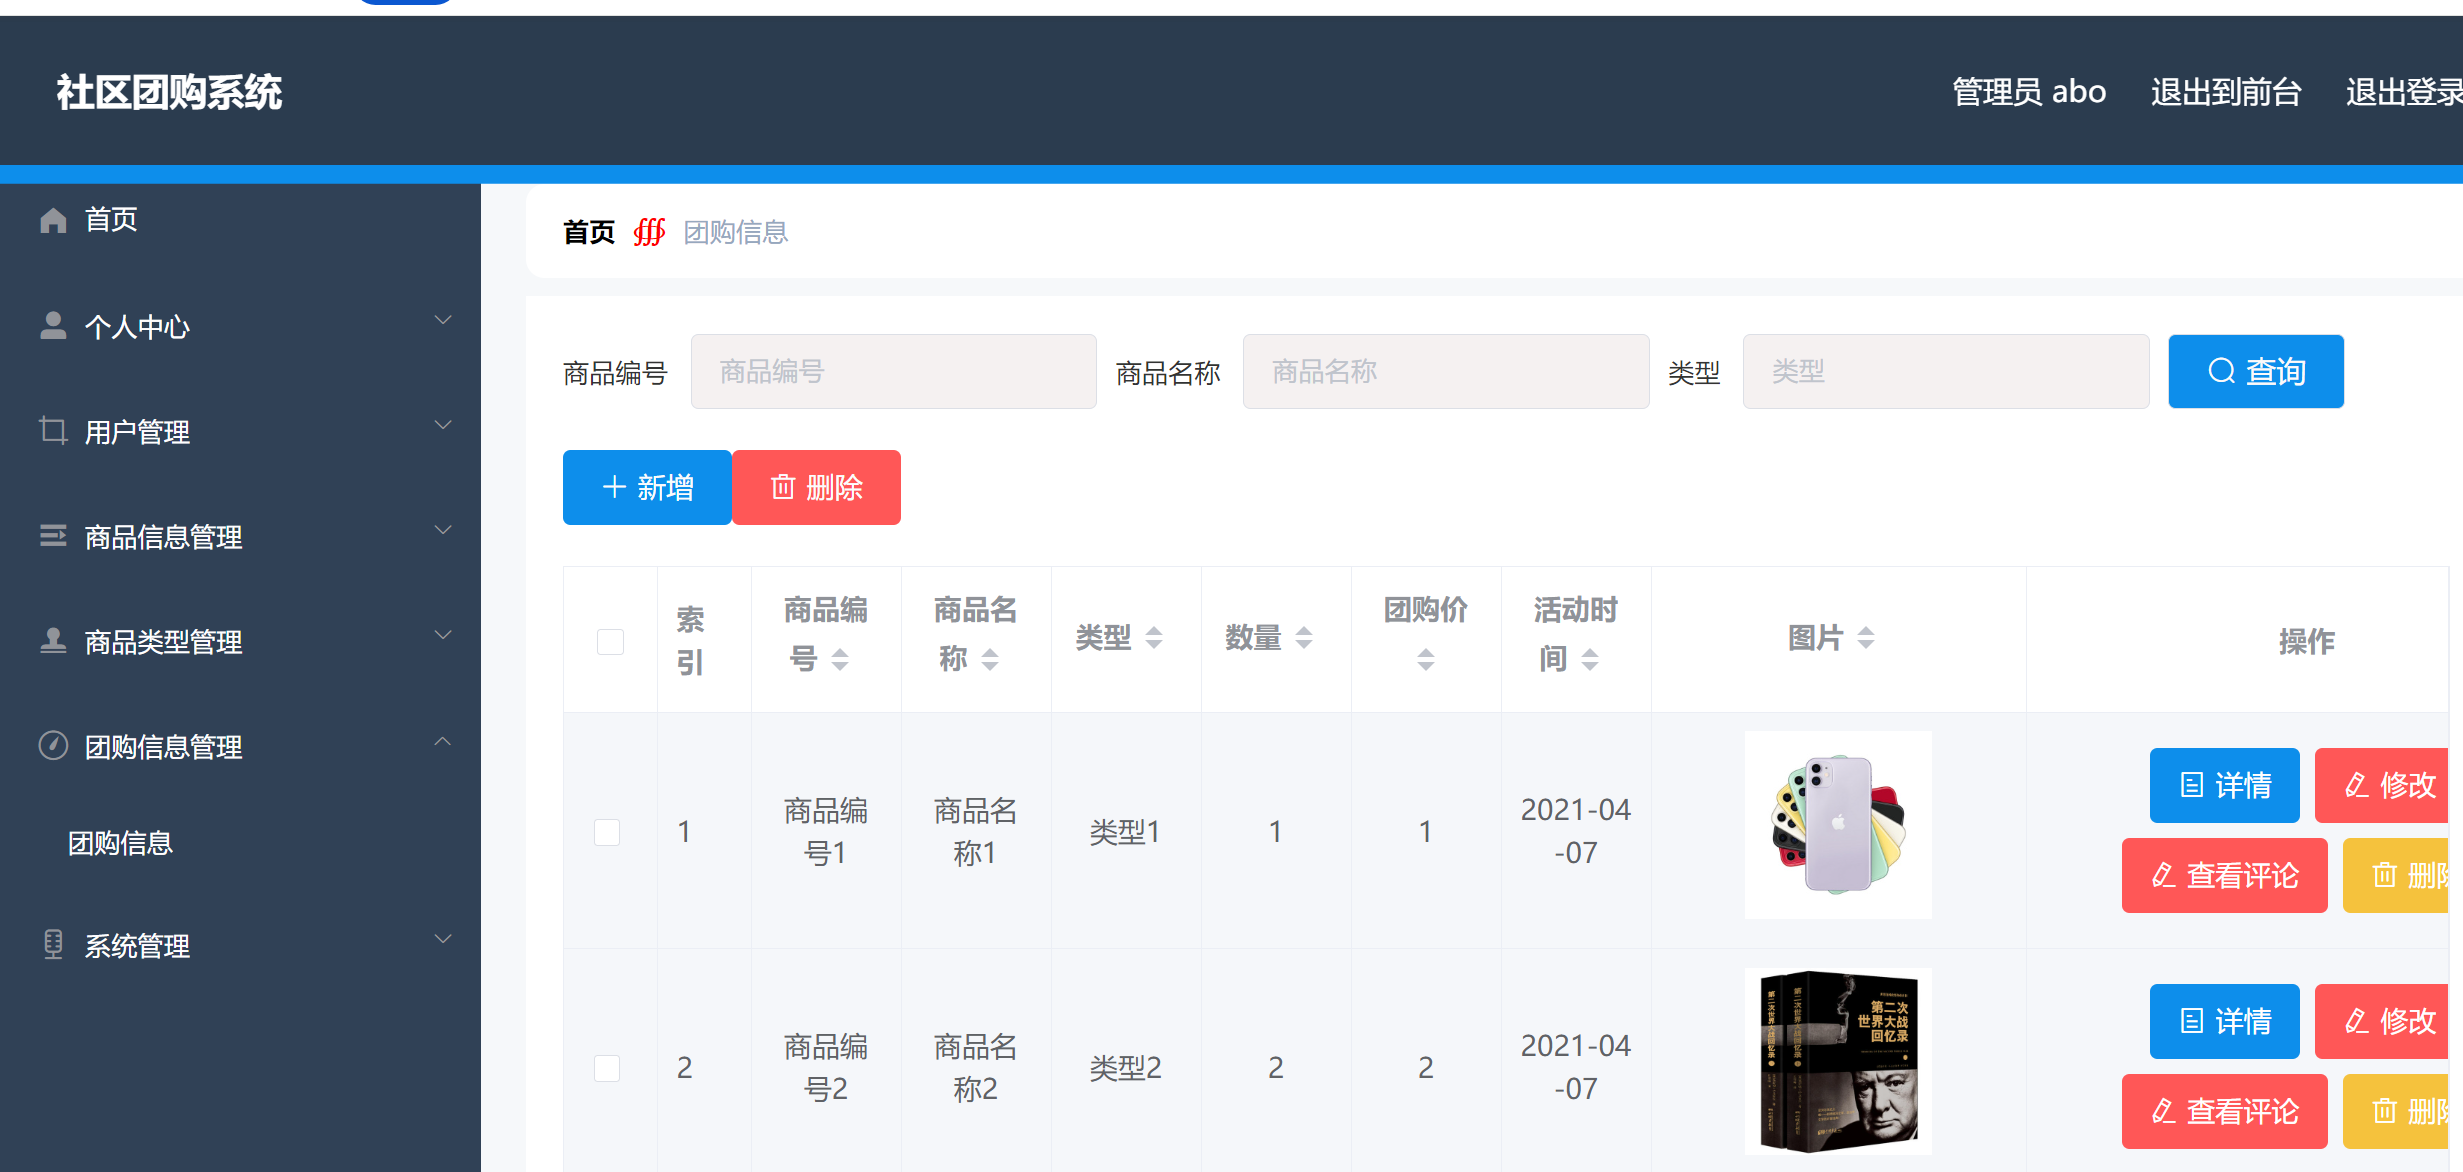The width and height of the screenshot is (2463, 1172).
Task: Click the home icon in sidebar
Action: 53,220
